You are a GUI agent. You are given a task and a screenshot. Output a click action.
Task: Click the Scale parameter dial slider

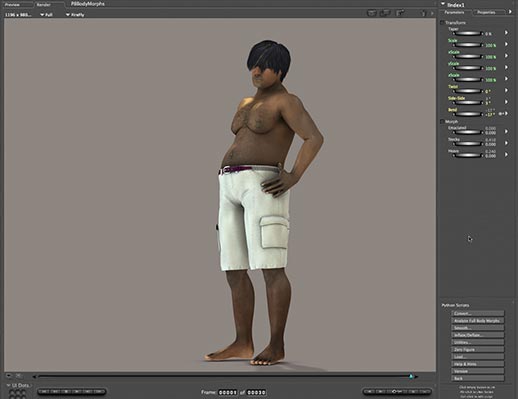pyautogui.click(x=468, y=45)
